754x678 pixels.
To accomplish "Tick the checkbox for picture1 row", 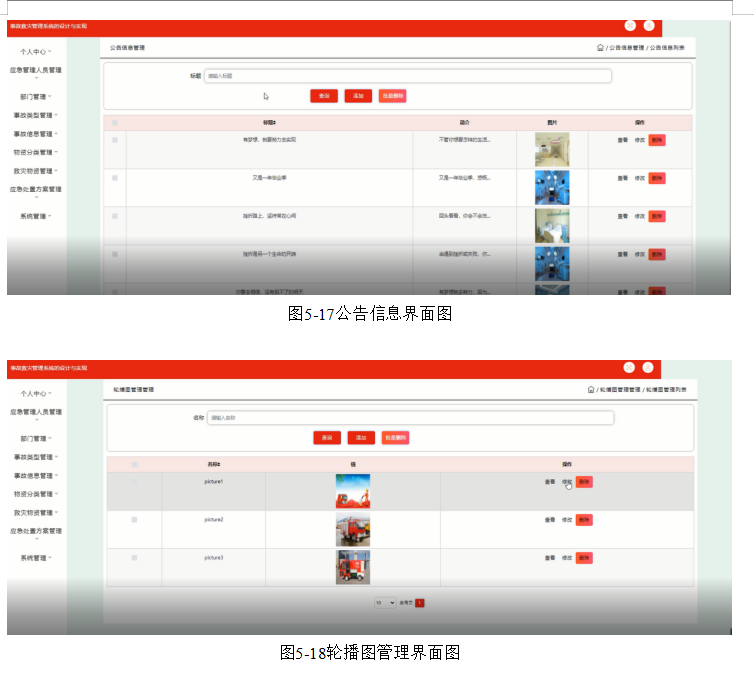I will [135, 481].
